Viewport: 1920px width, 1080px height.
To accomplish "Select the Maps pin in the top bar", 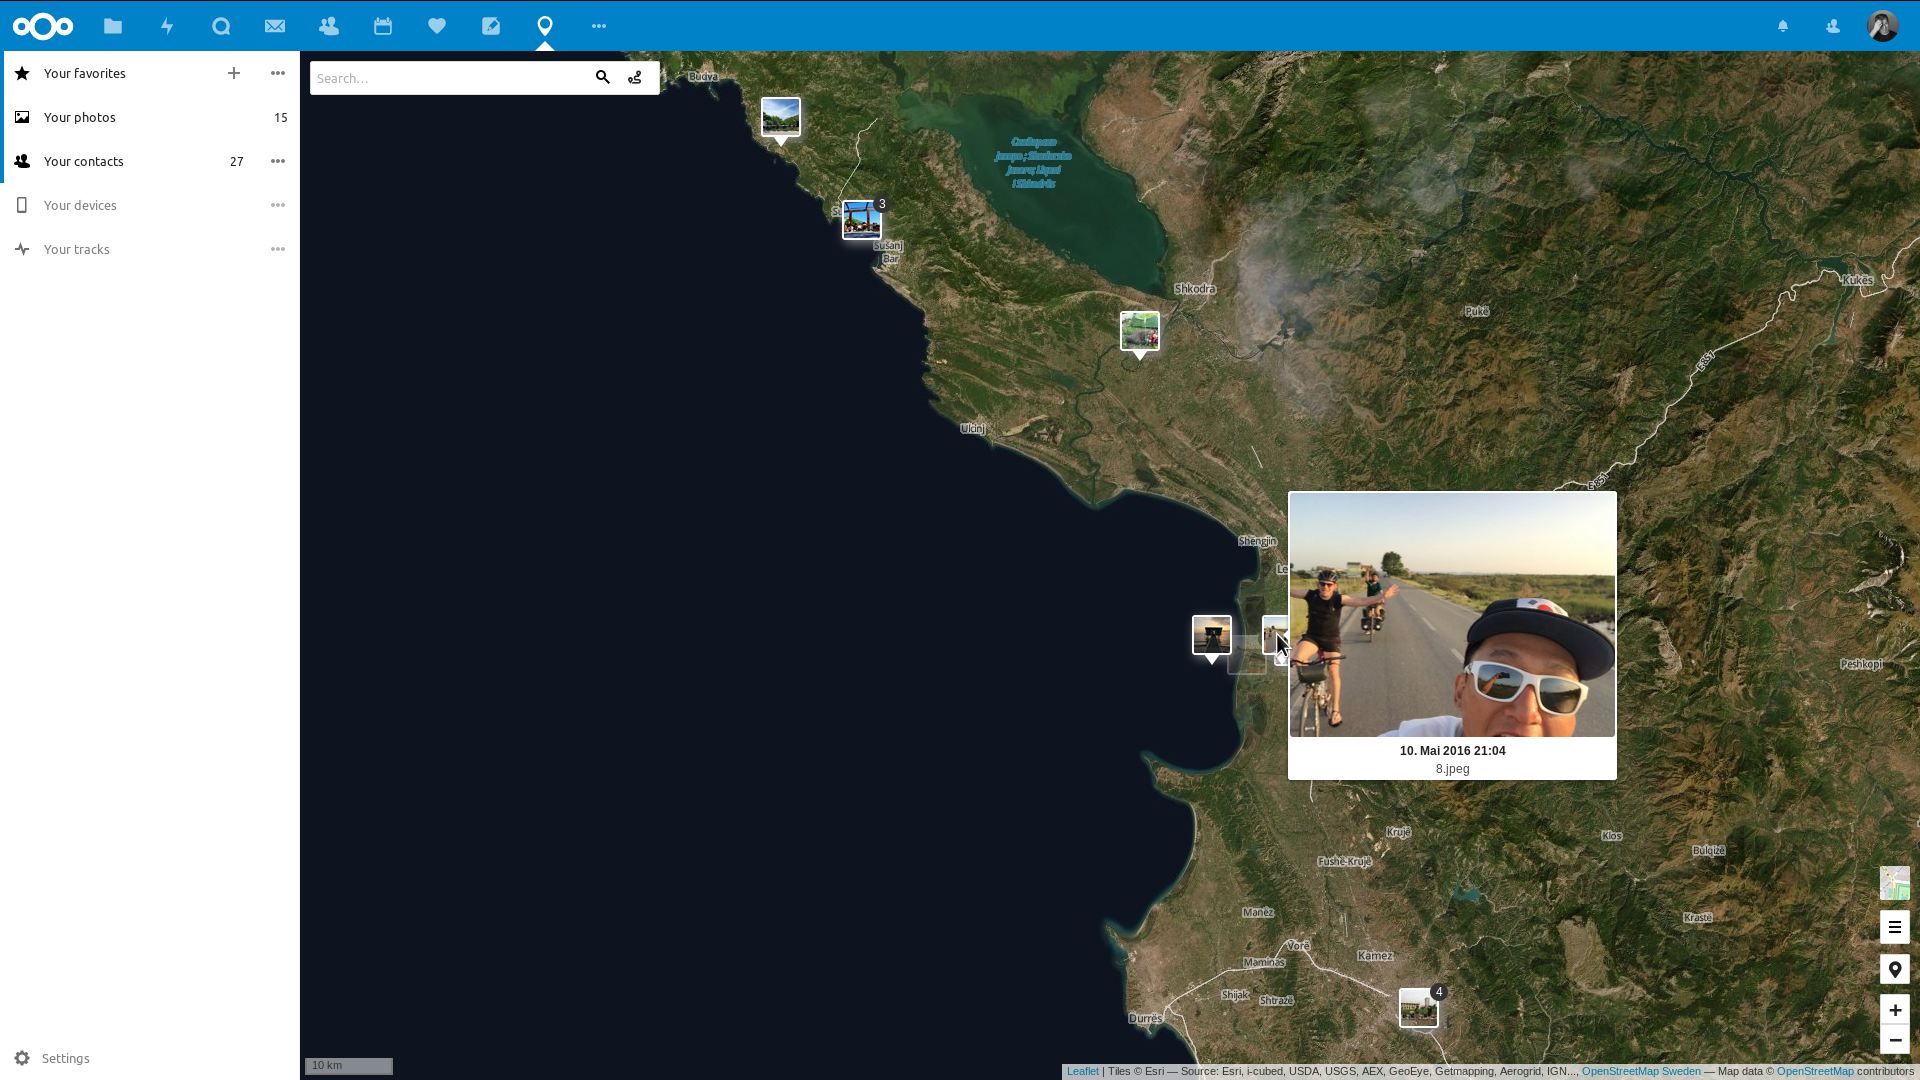I will tap(545, 26).
